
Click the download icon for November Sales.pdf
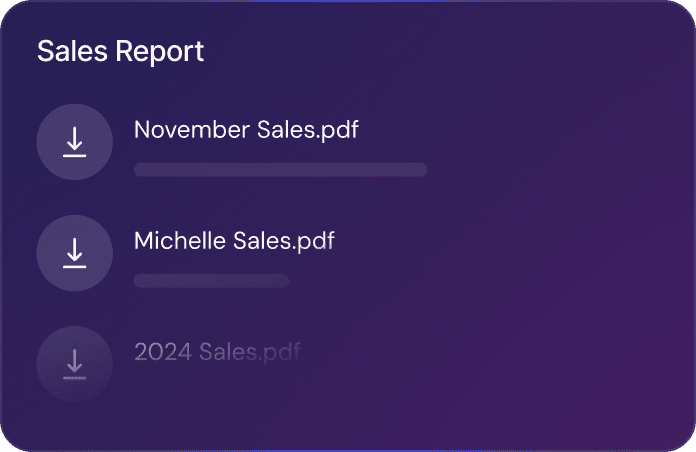click(x=74, y=142)
